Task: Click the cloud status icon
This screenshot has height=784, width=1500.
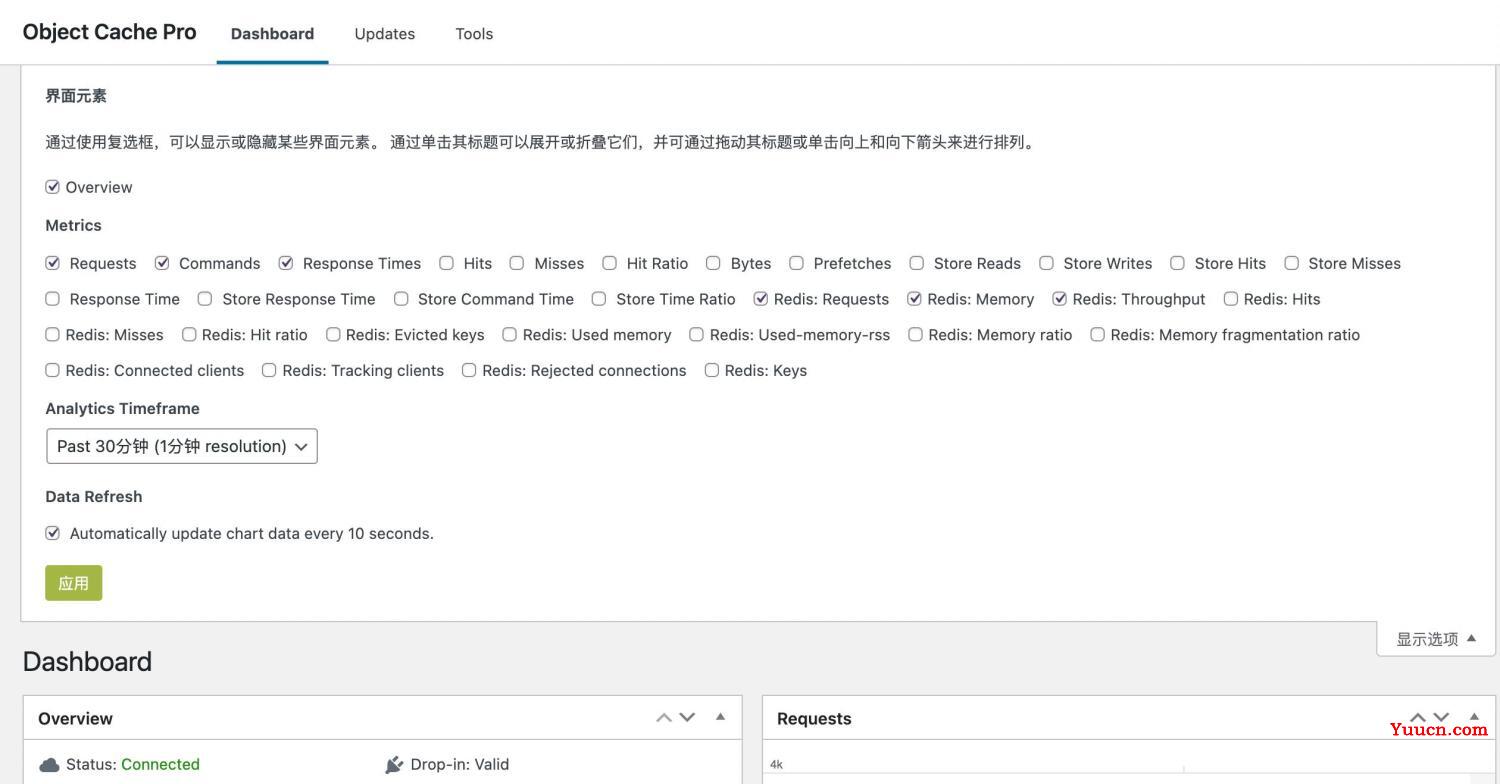Action: pos(50,765)
